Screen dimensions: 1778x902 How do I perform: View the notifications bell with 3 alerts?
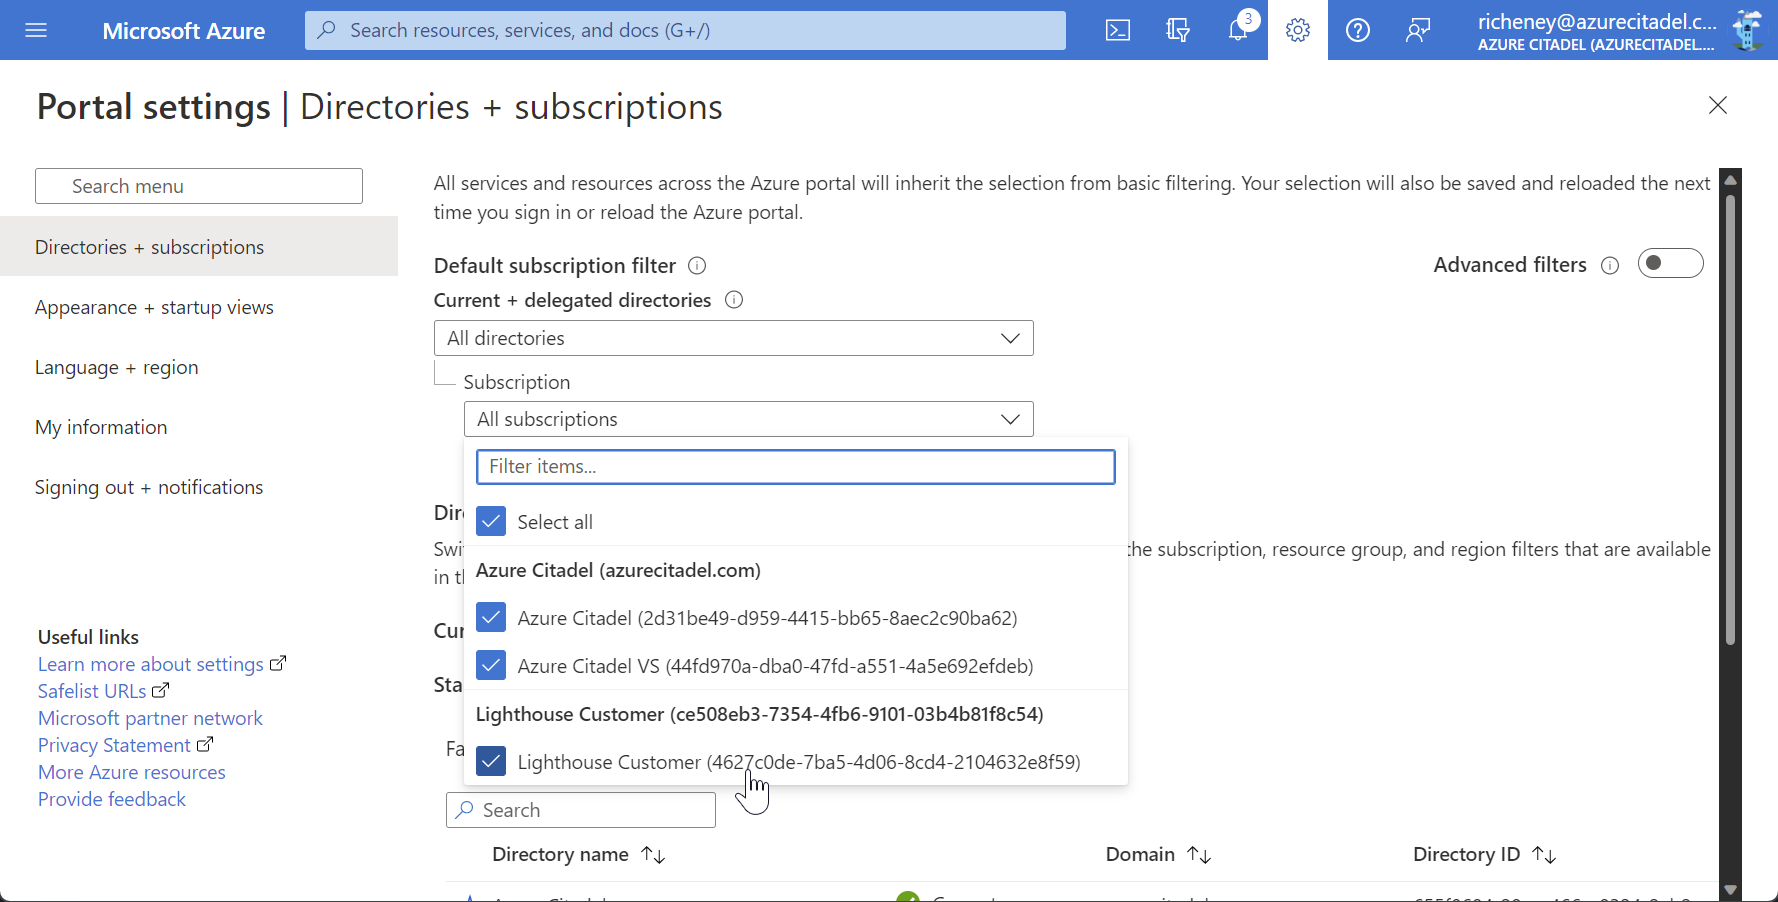[x=1237, y=30]
